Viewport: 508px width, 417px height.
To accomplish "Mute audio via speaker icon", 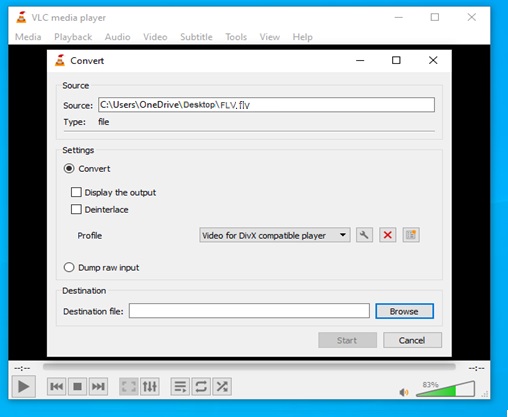I will click(404, 392).
